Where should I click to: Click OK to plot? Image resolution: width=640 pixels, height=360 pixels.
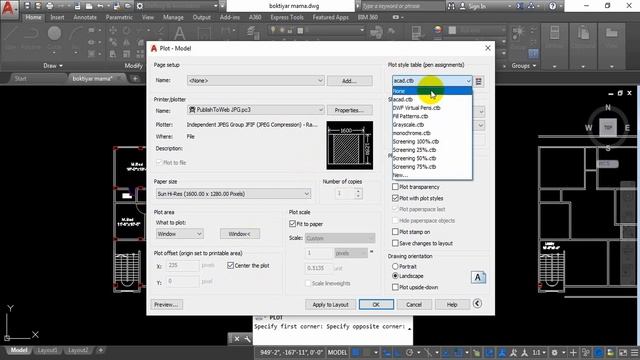(376, 304)
